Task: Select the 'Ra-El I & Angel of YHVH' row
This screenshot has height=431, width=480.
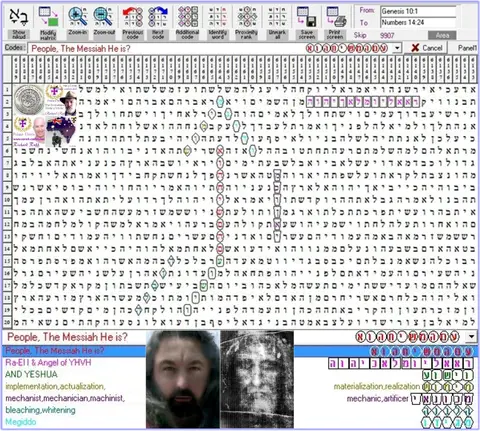Action: (x=48, y=363)
